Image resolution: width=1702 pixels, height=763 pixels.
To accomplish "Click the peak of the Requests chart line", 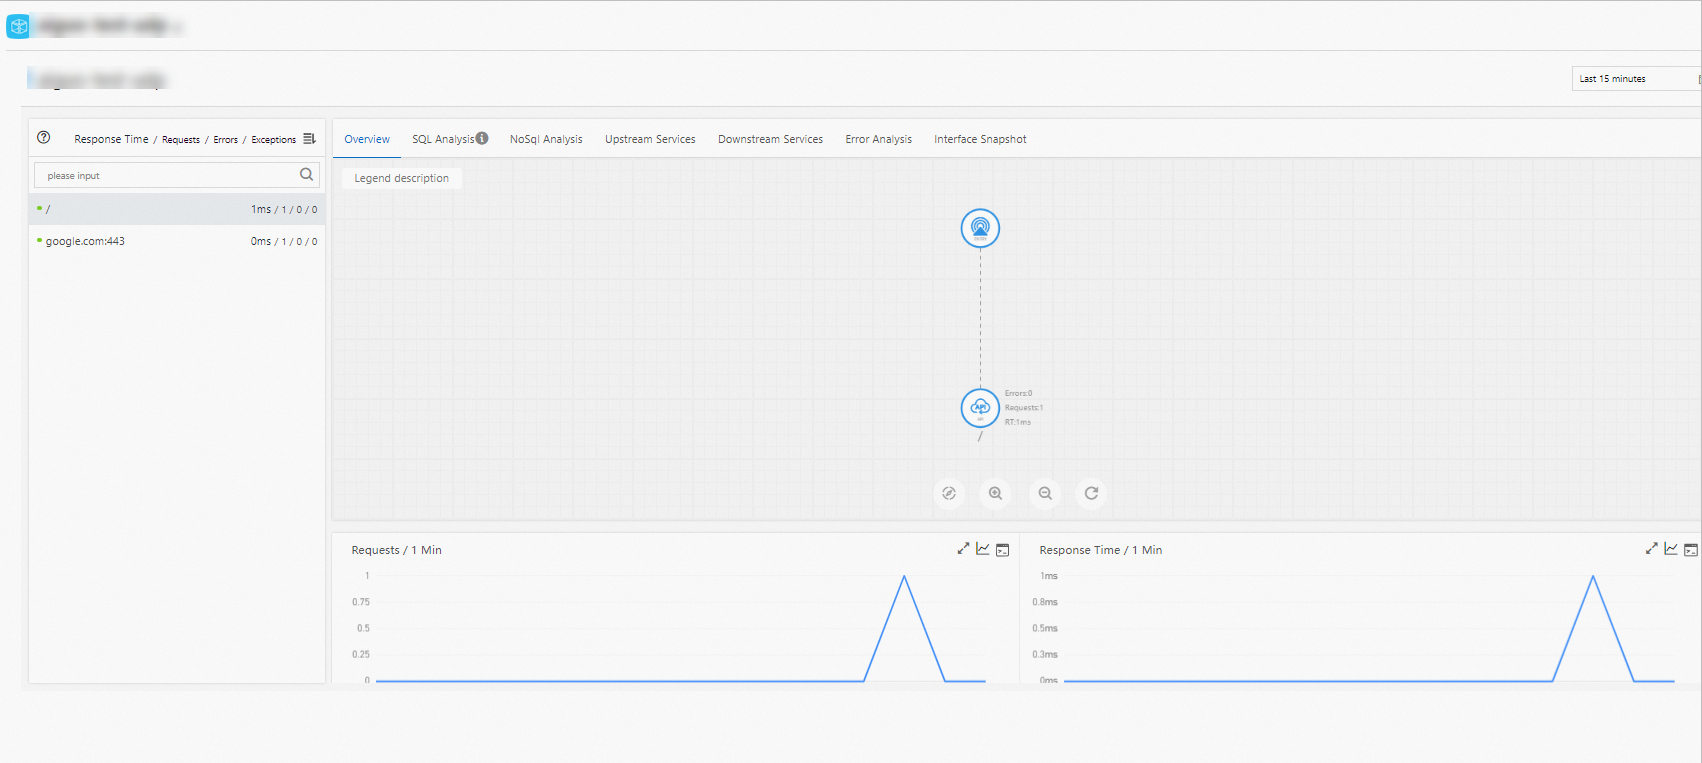I will click(904, 577).
